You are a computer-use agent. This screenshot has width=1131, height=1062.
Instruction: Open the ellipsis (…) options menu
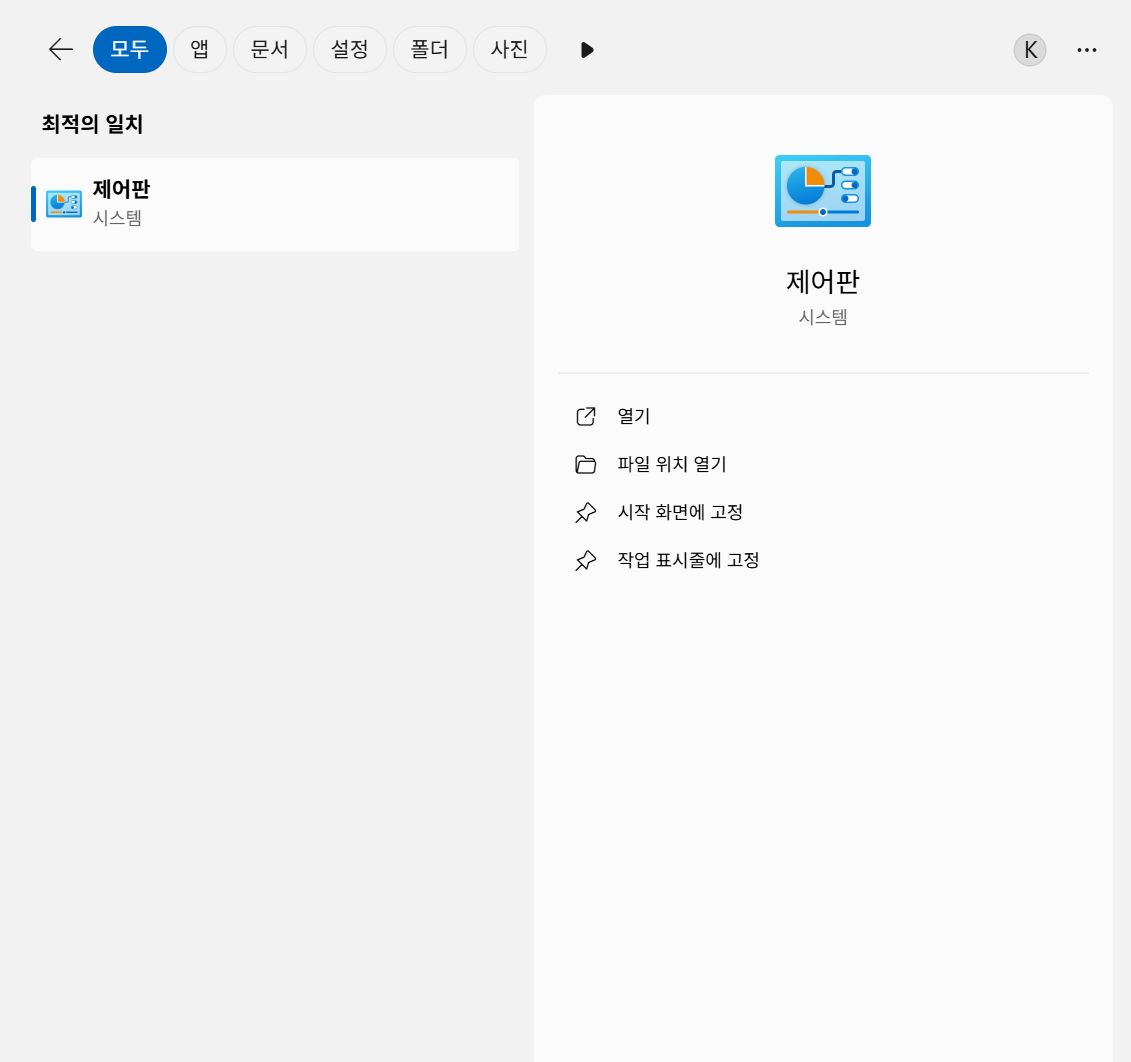1087,49
